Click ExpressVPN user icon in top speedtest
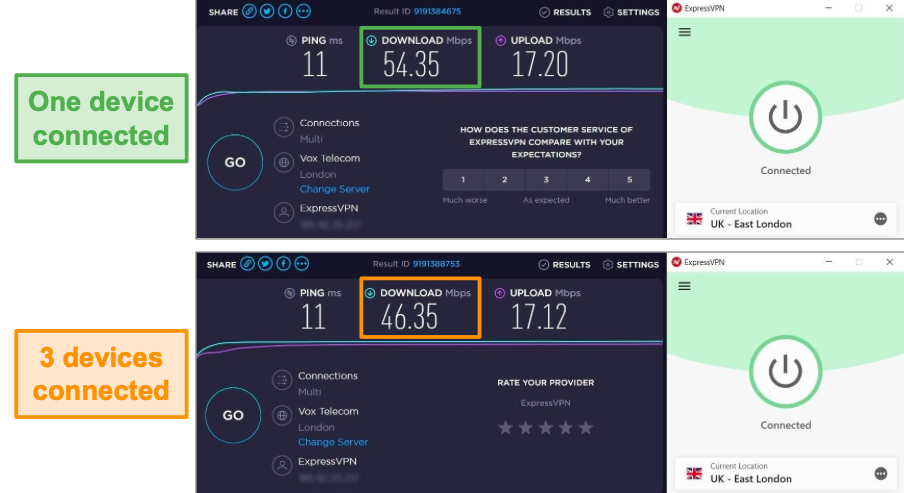The image size is (904, 493). (284, 213)
